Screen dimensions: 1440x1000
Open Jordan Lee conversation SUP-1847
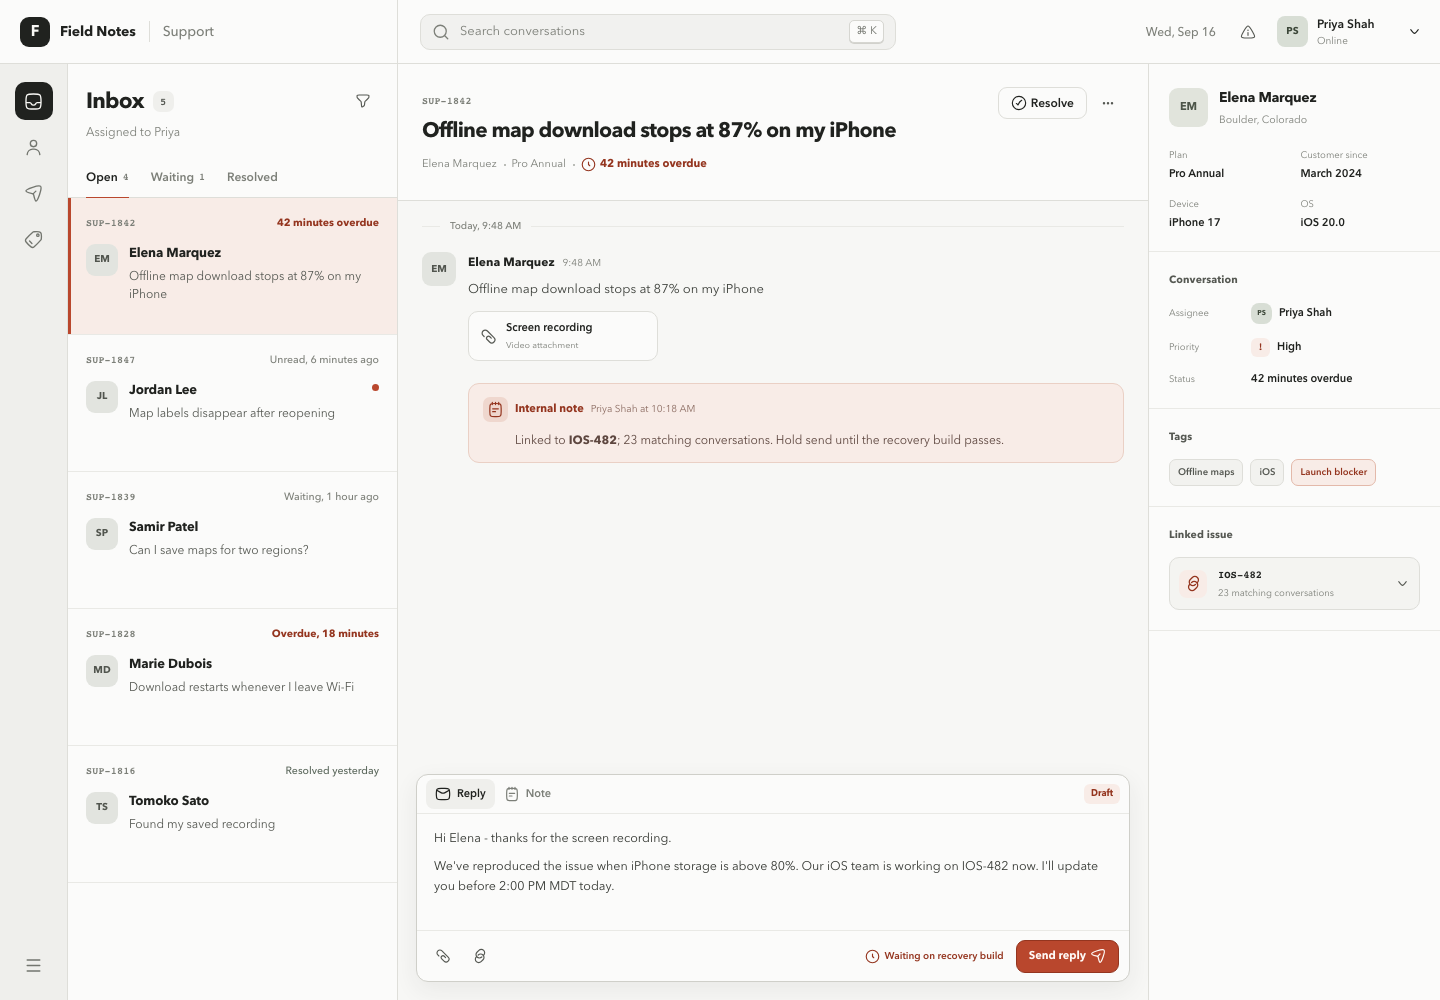coord(233,403)
